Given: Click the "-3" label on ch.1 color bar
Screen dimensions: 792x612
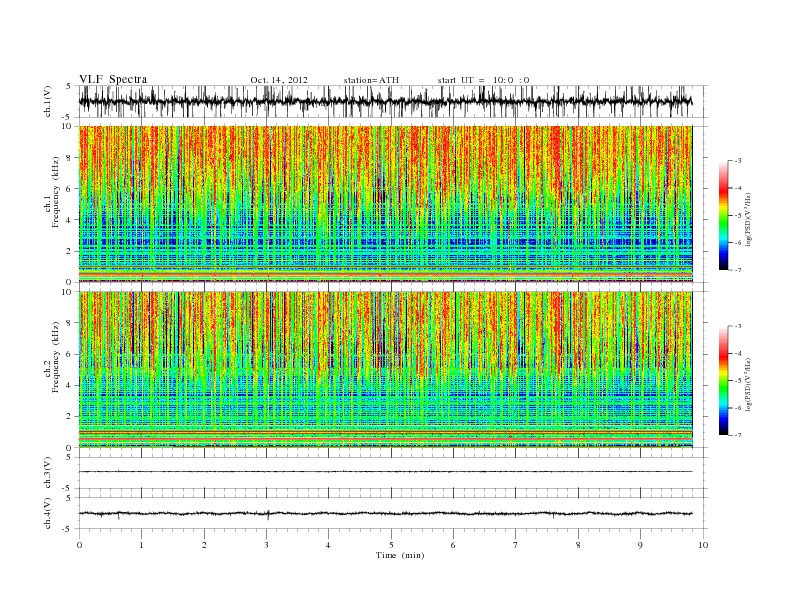Looking at the screenshot, I should 737,161.
